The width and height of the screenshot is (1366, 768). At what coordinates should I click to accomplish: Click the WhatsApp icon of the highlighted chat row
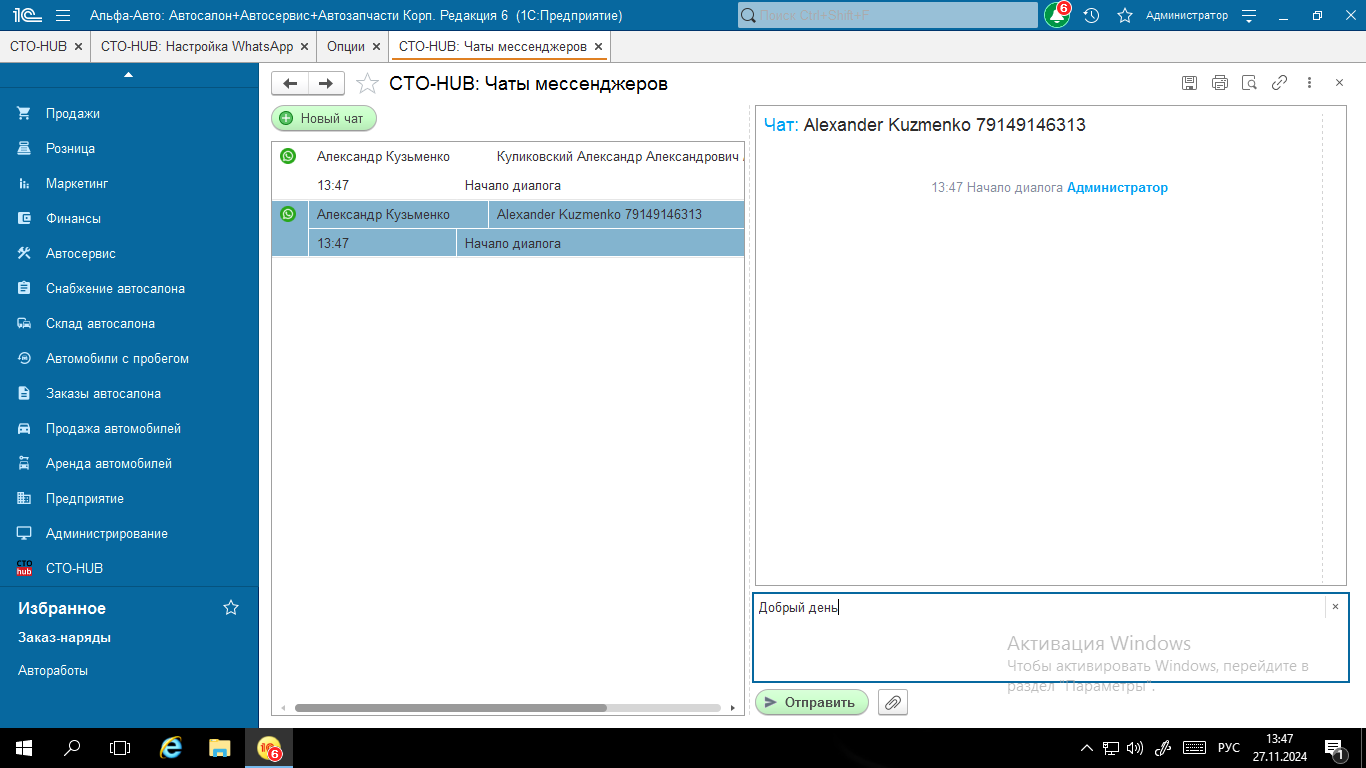tap(288, 214)
